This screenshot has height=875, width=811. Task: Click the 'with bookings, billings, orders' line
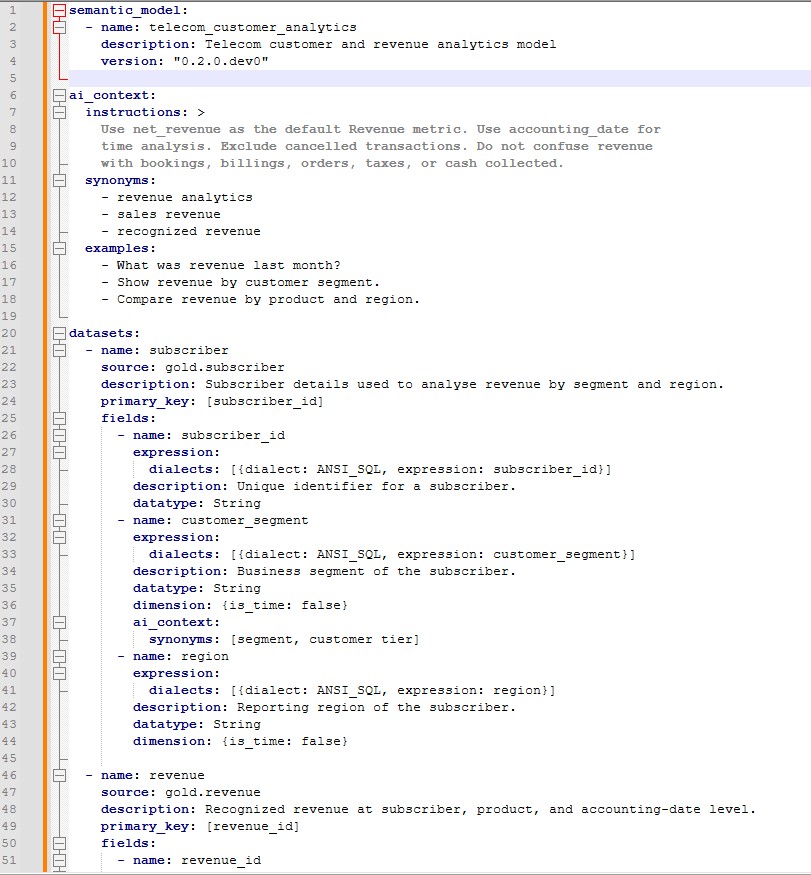333,164
